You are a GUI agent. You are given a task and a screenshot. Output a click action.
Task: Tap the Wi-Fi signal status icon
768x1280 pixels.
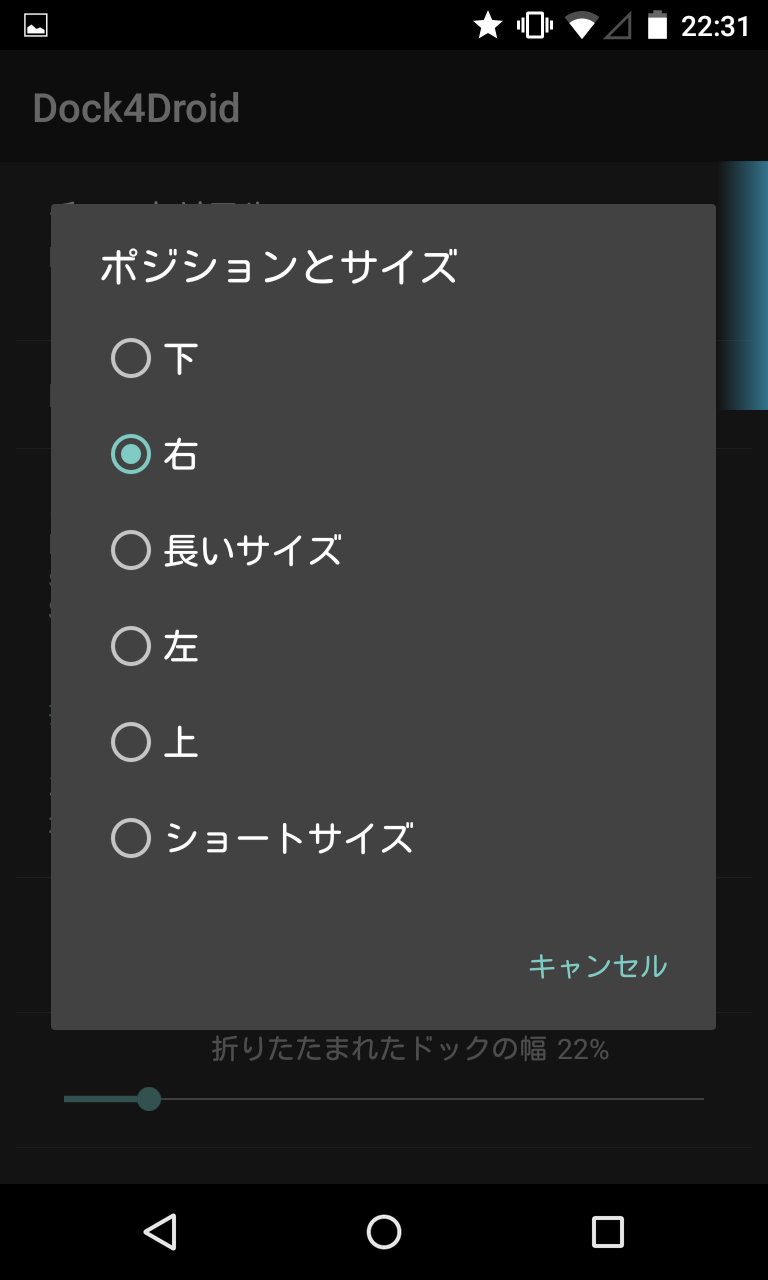click(x=581, y=26)
